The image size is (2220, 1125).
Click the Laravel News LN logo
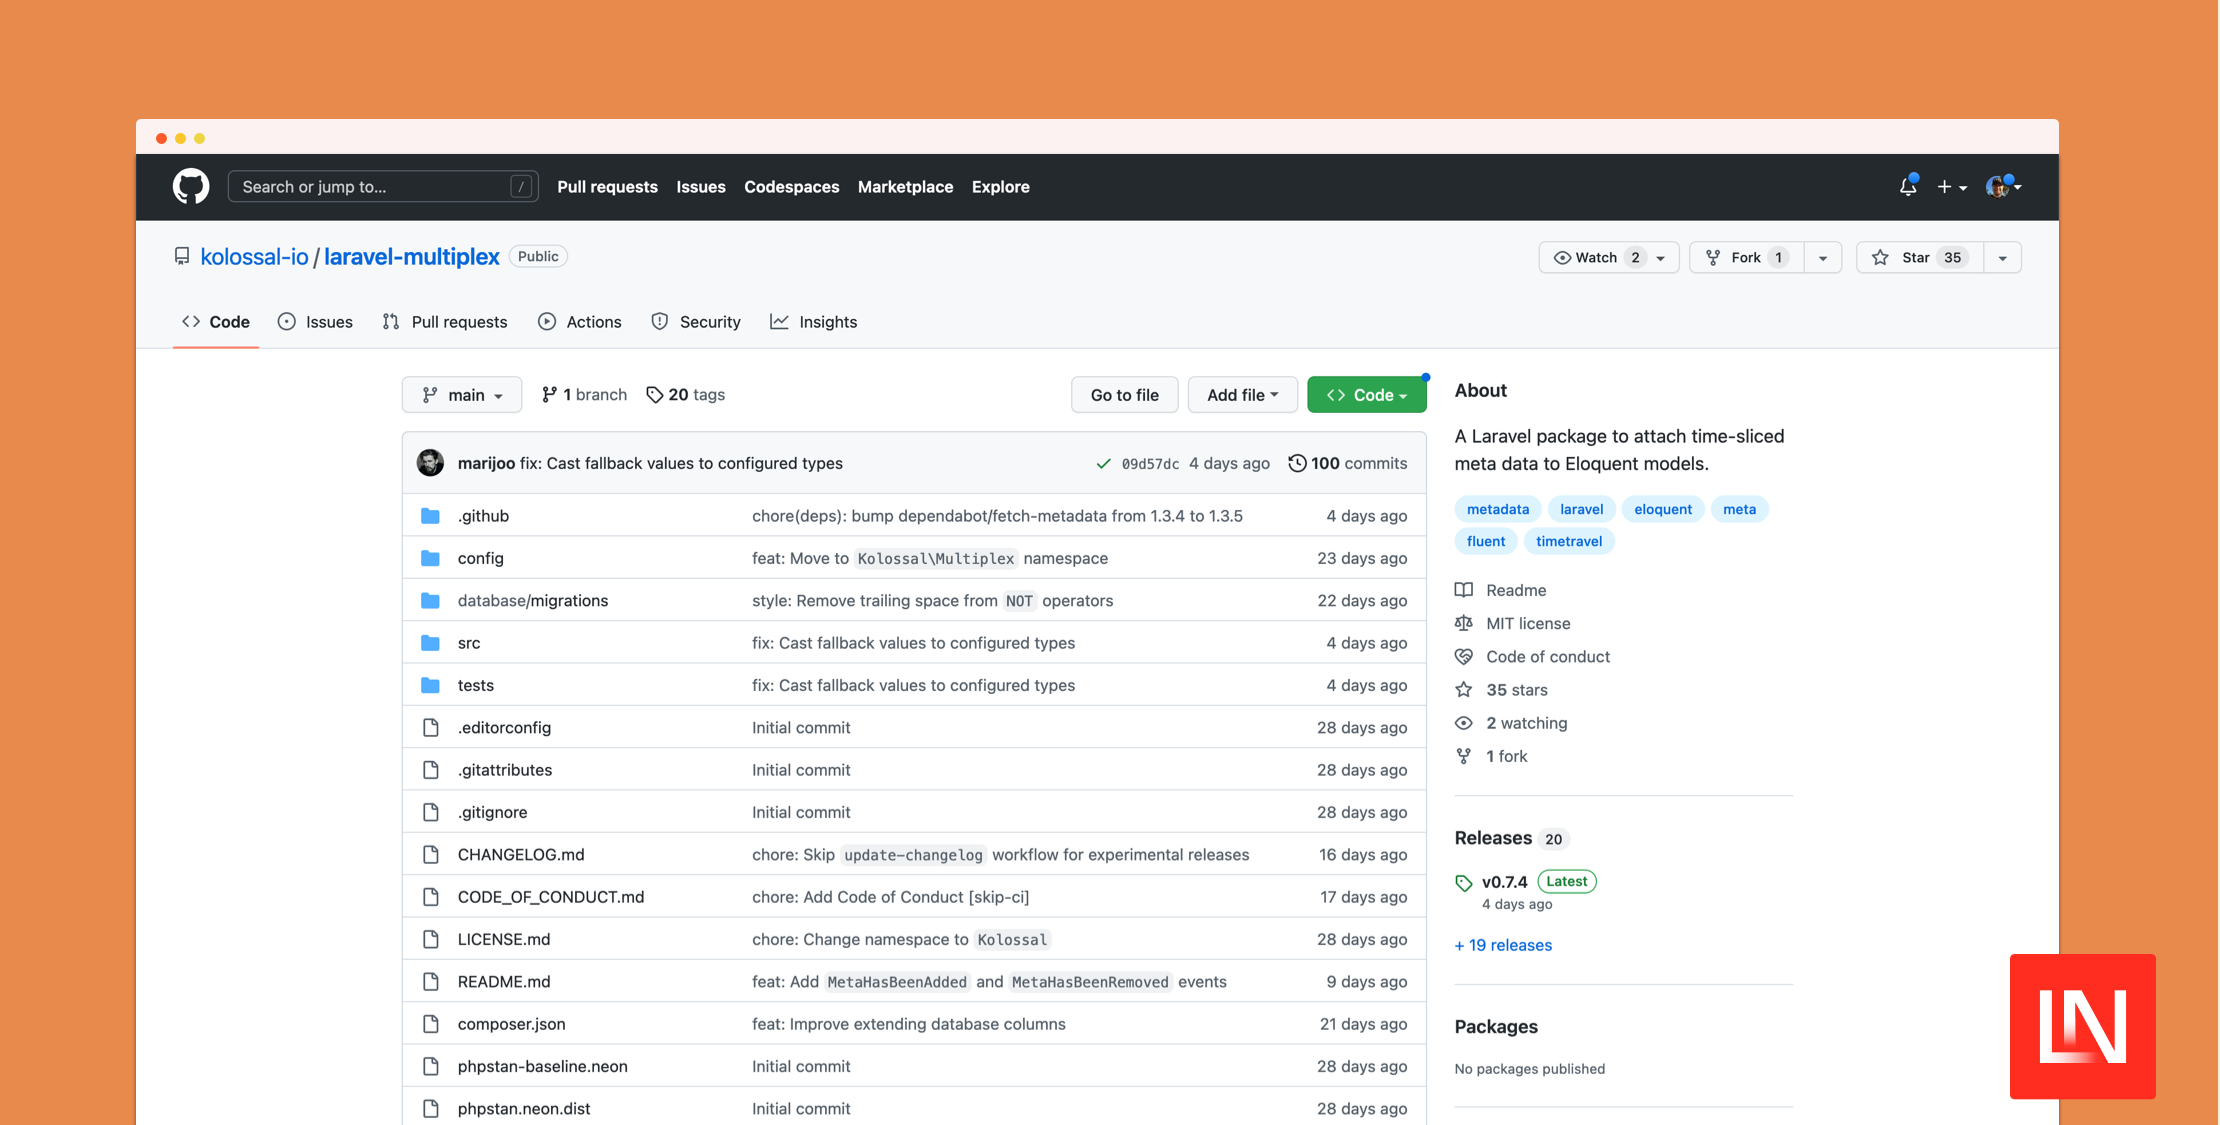[x=2083, y=1026]
